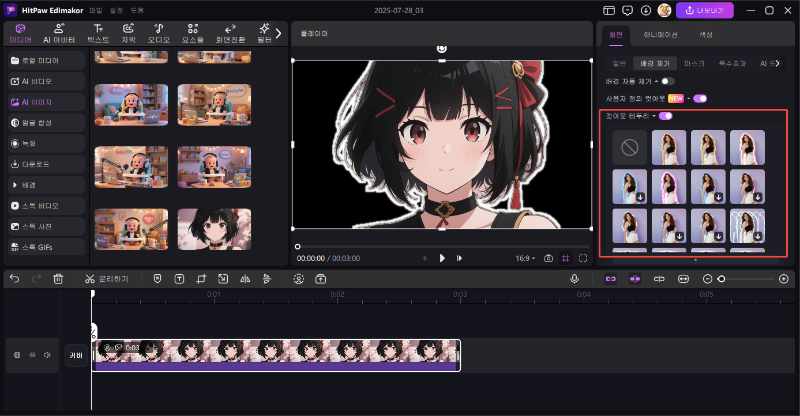Open the Filter tab with the sparkle icon
Viewport: 800px width, 416px height.
264,33
